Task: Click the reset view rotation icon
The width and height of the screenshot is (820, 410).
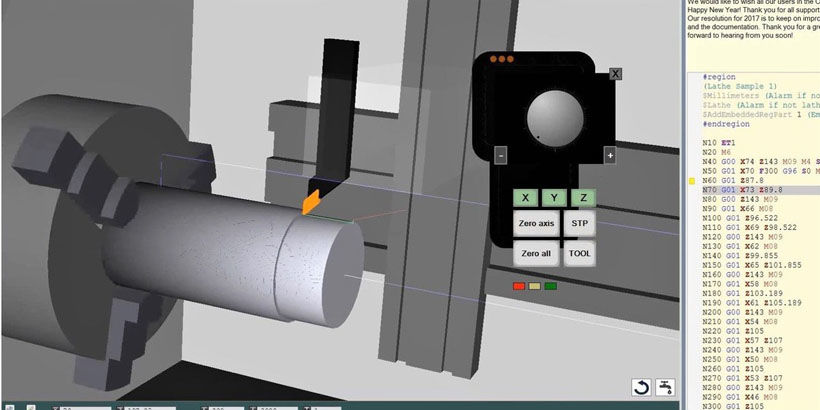Action: 641,388
